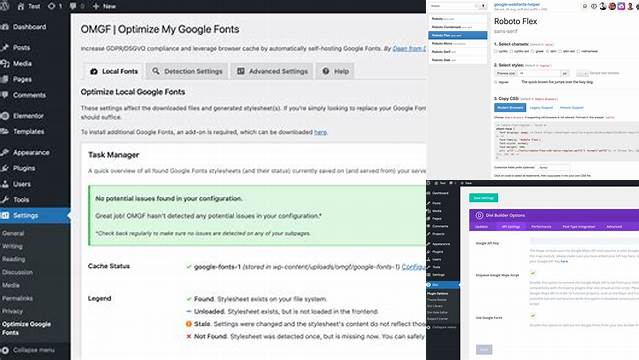Open the font filter dropdown arrow
This screenshot has width=639, height=360.
483,6
